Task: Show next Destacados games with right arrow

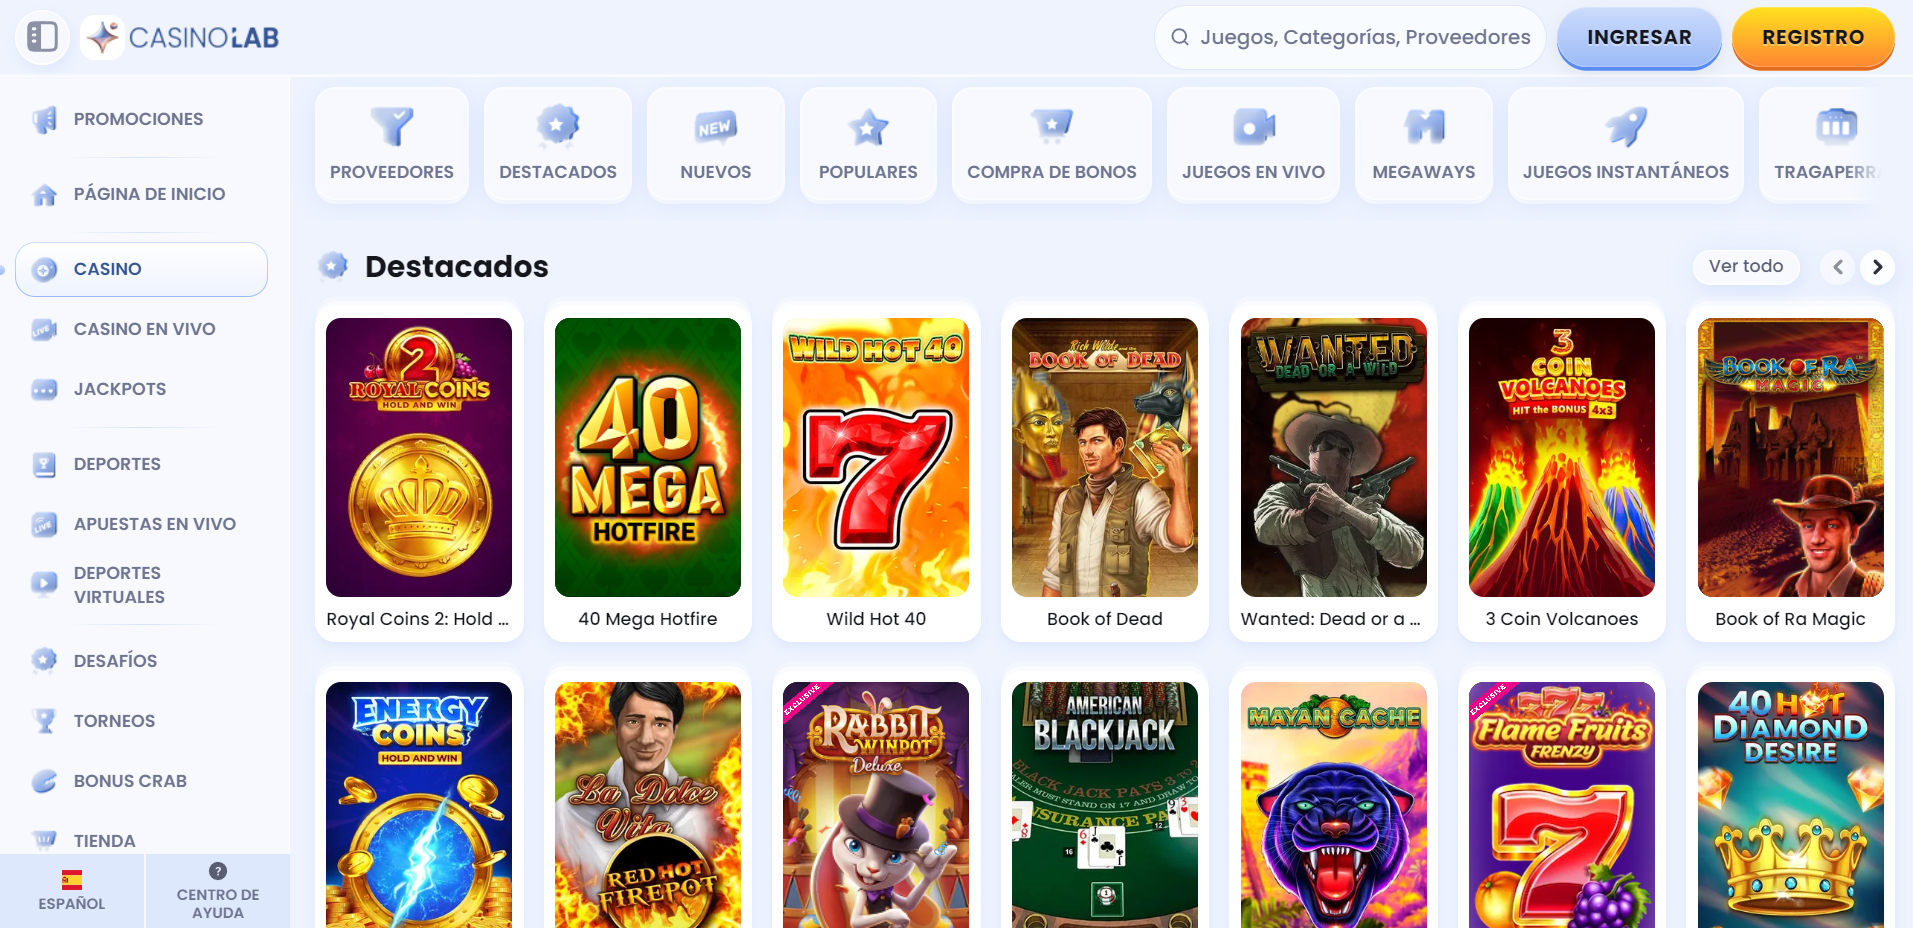Action: click(1877, 267)
